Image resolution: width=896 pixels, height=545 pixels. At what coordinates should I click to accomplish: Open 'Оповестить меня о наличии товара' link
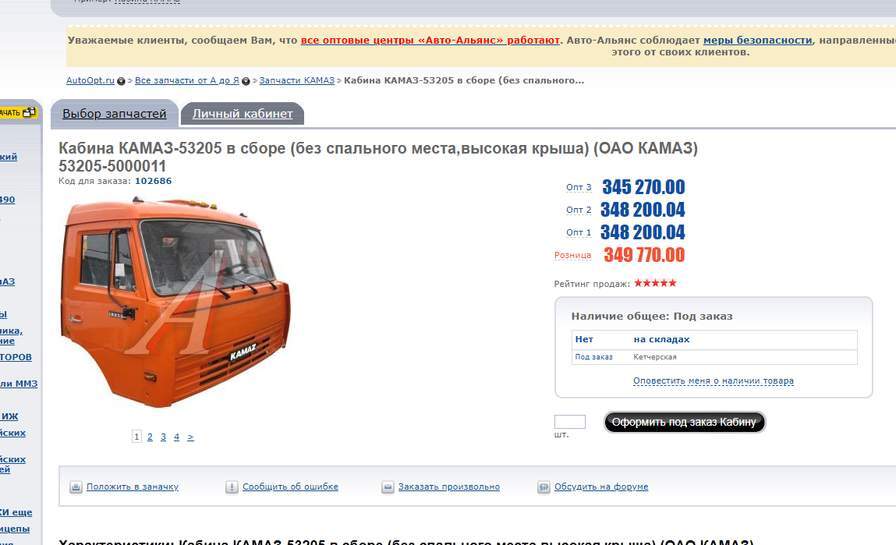(x=713, y=380)
